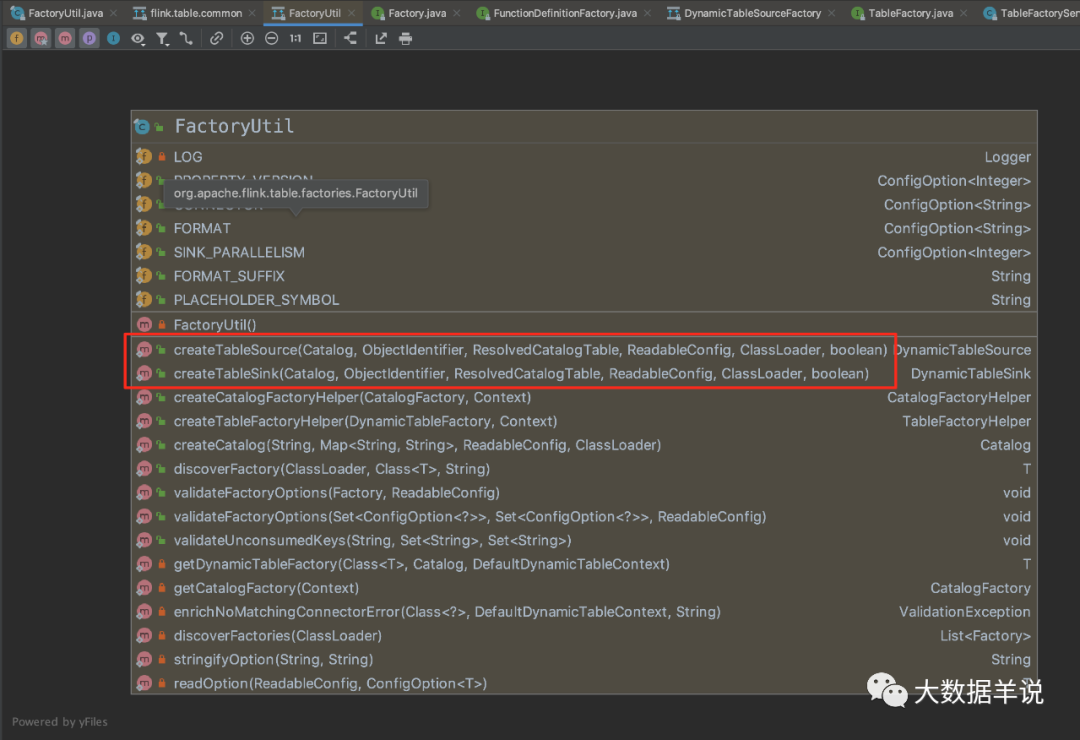
Task: Toggle the Methods (m) filter button
Action: 65,39
